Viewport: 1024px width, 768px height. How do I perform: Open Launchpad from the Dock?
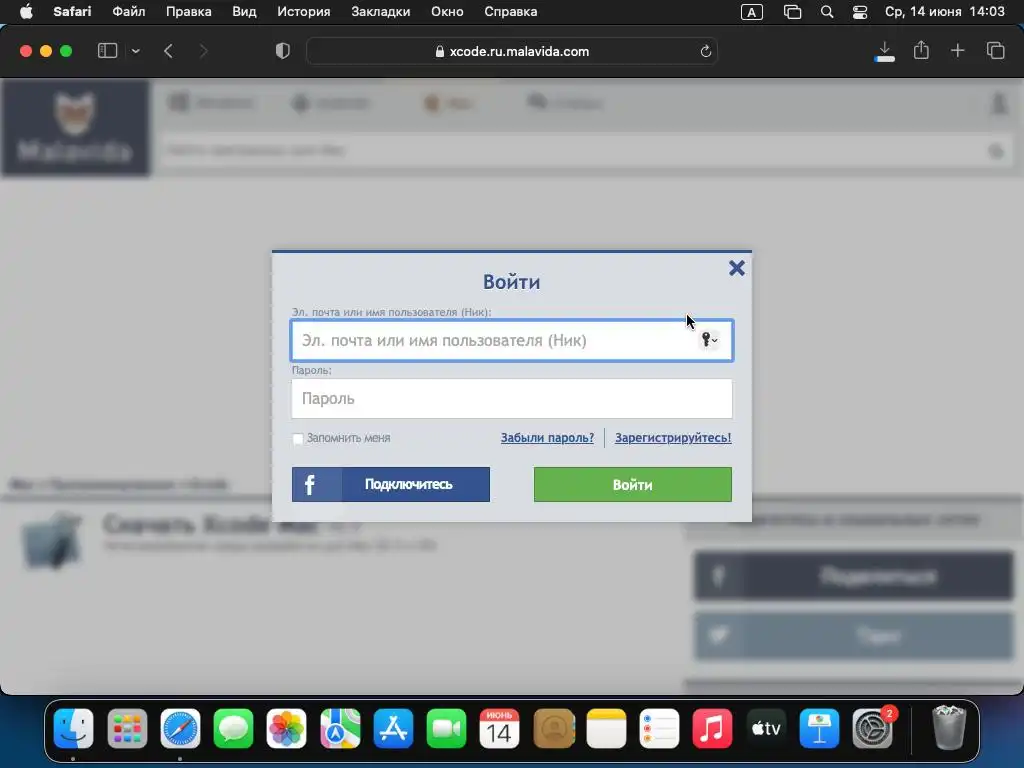(x=127, y=728)
